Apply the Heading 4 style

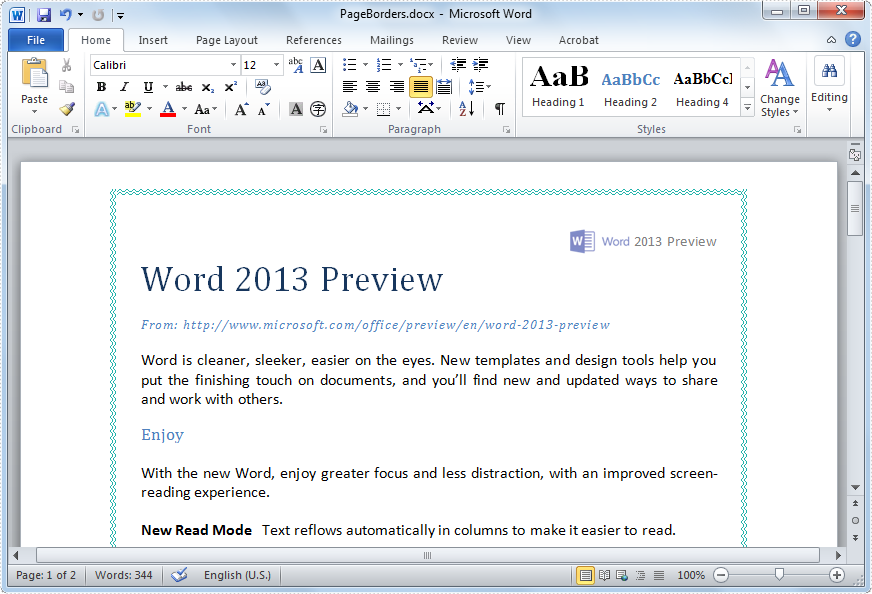[x=702, y=86]
